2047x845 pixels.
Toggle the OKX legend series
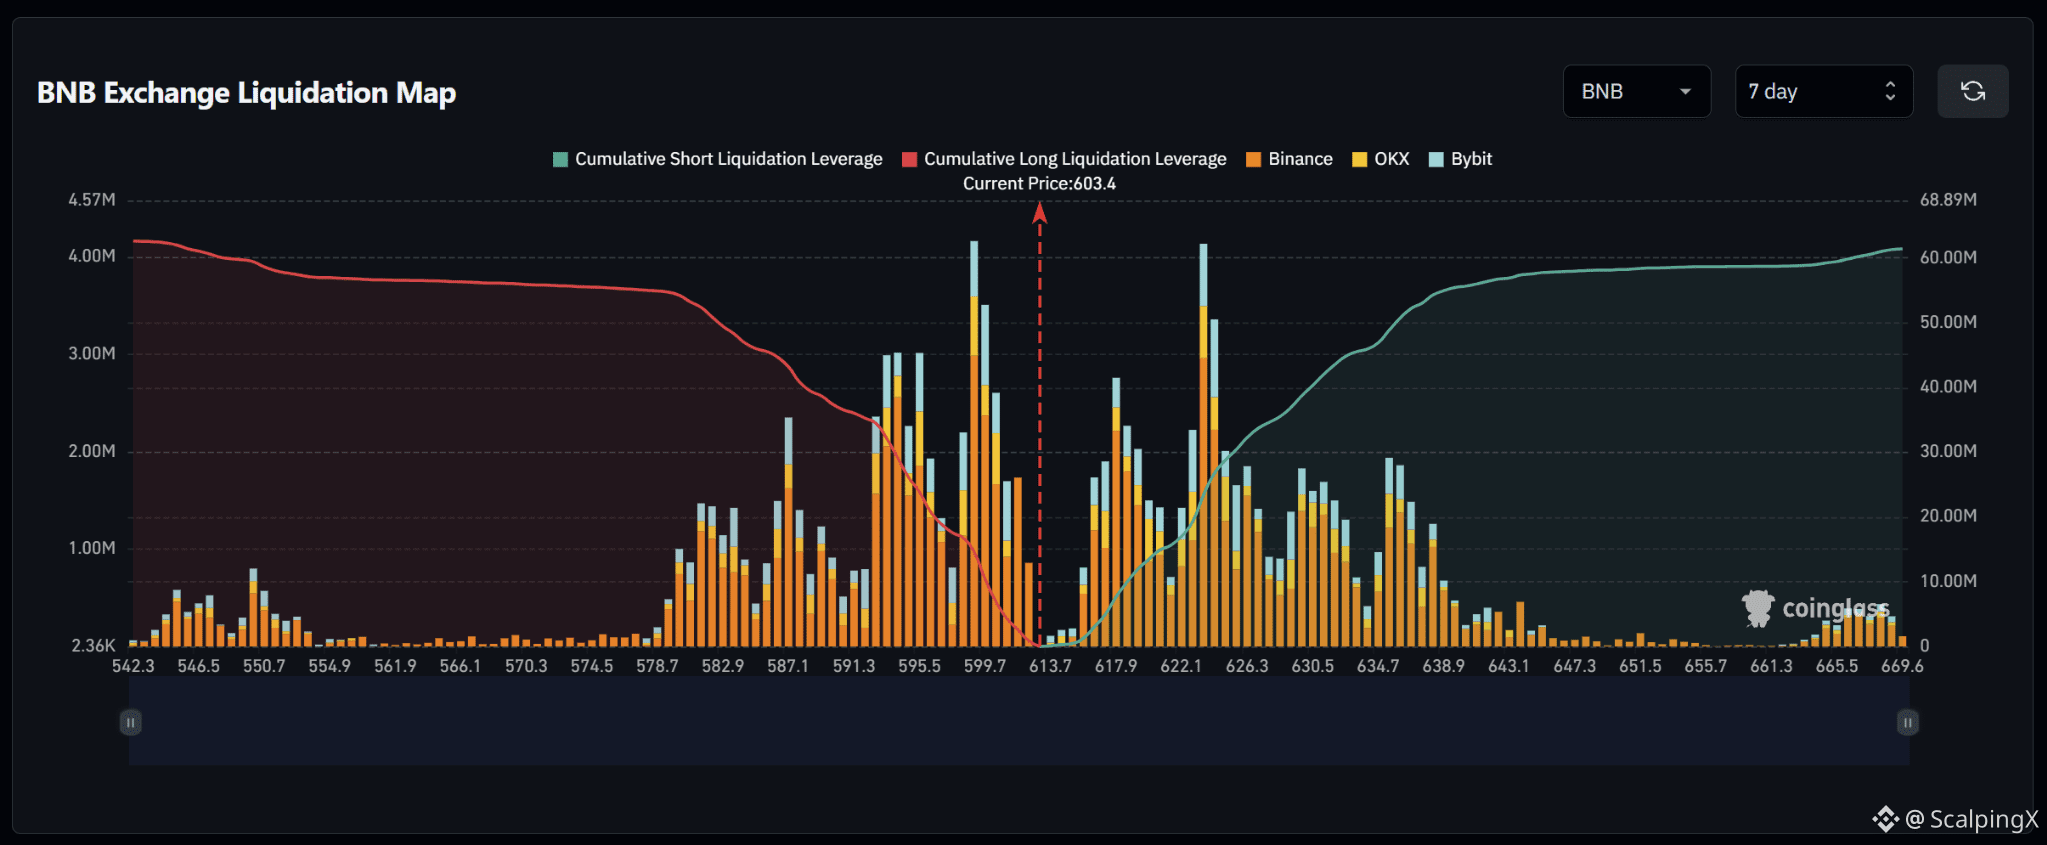(x=1380, y=159)
